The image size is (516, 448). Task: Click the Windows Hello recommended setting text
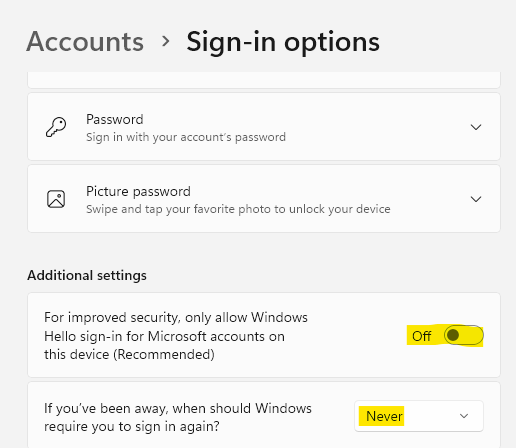[x=176, y=336]
